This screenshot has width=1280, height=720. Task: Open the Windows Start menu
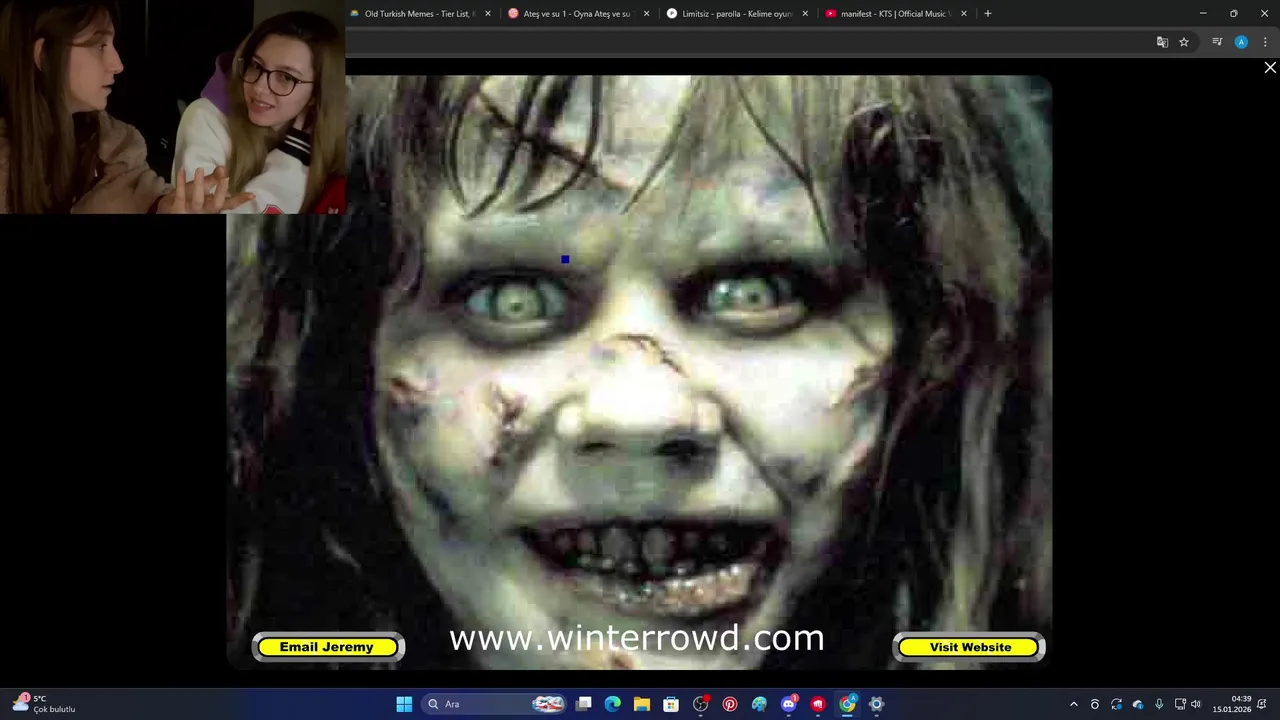pos(404,704)
